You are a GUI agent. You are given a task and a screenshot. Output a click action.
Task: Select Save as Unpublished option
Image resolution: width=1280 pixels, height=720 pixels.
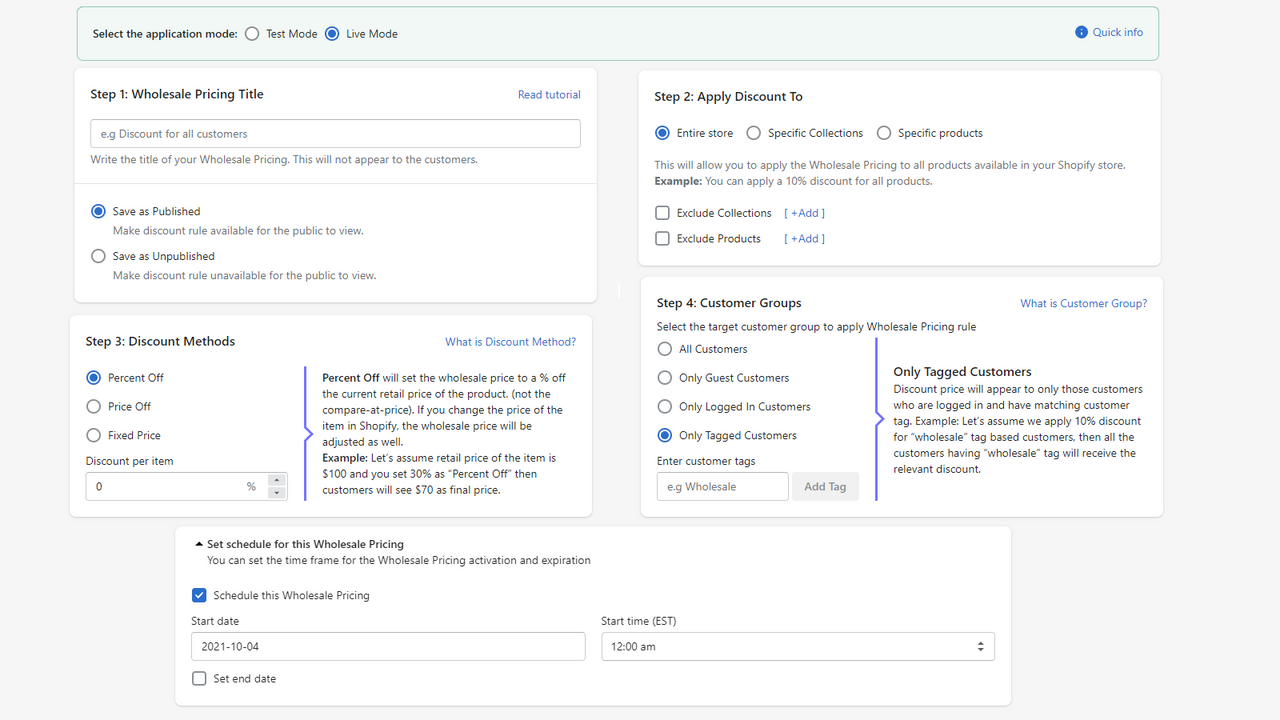[98, 256]
